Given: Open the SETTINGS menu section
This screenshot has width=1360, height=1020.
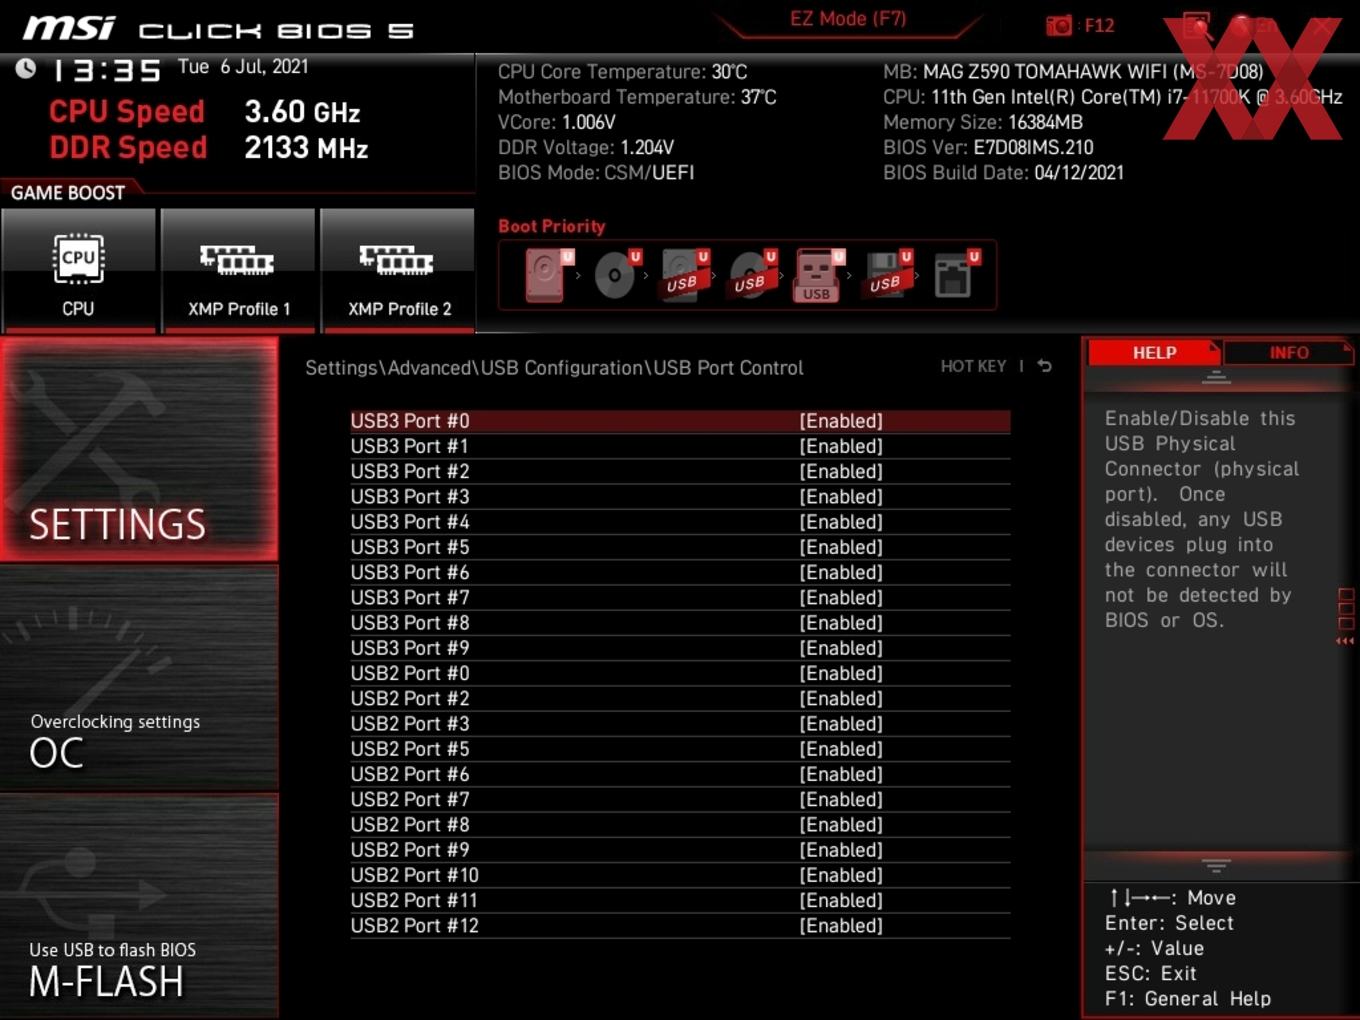Looking at the screenshot, I should click(x=139, y=449).
